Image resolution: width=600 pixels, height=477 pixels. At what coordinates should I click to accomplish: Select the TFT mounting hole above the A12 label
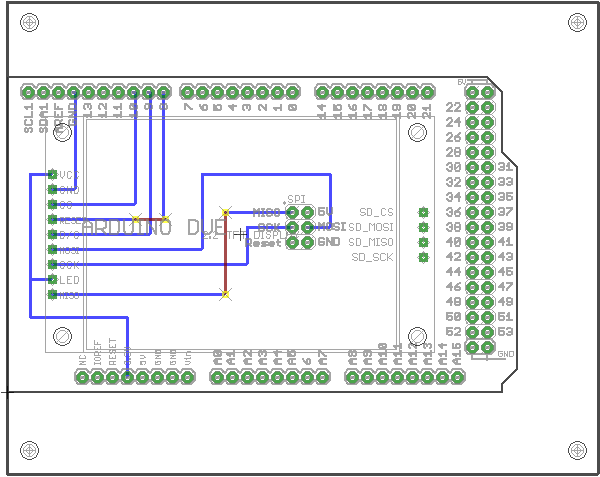pos(417,336)
